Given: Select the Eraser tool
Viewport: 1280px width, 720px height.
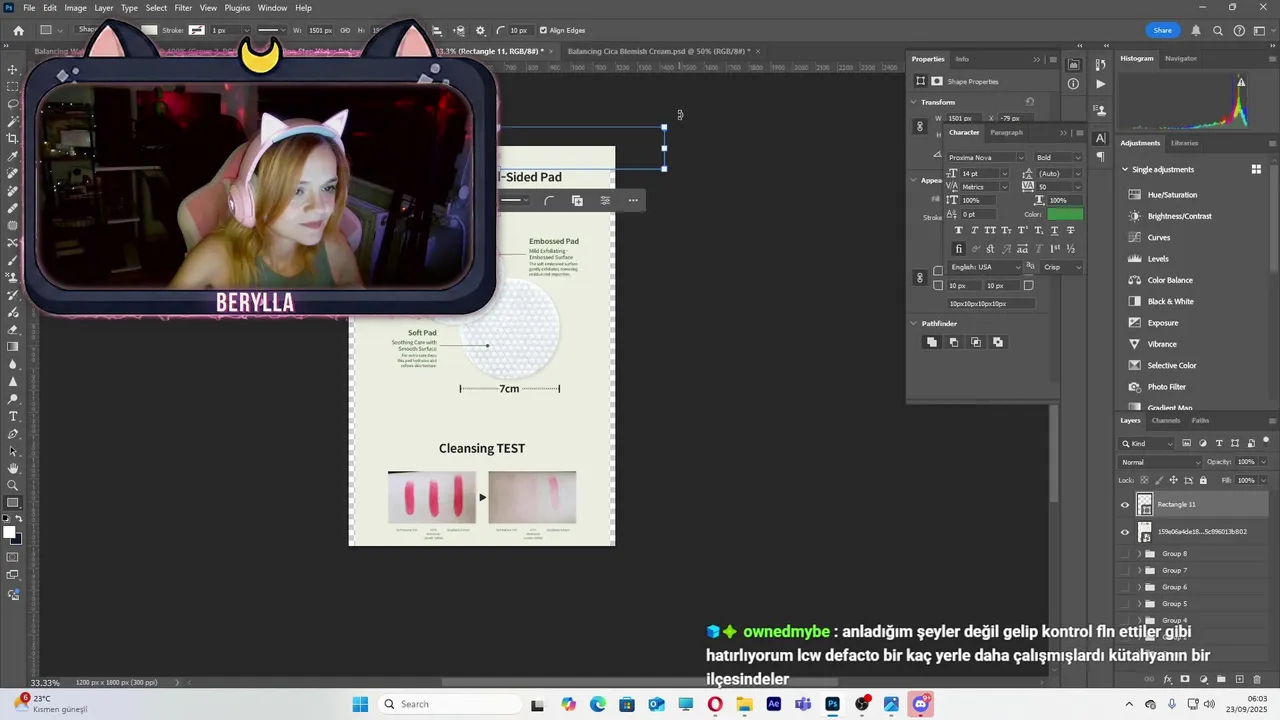Looking at the screenshot, I should tap(13, 329).
